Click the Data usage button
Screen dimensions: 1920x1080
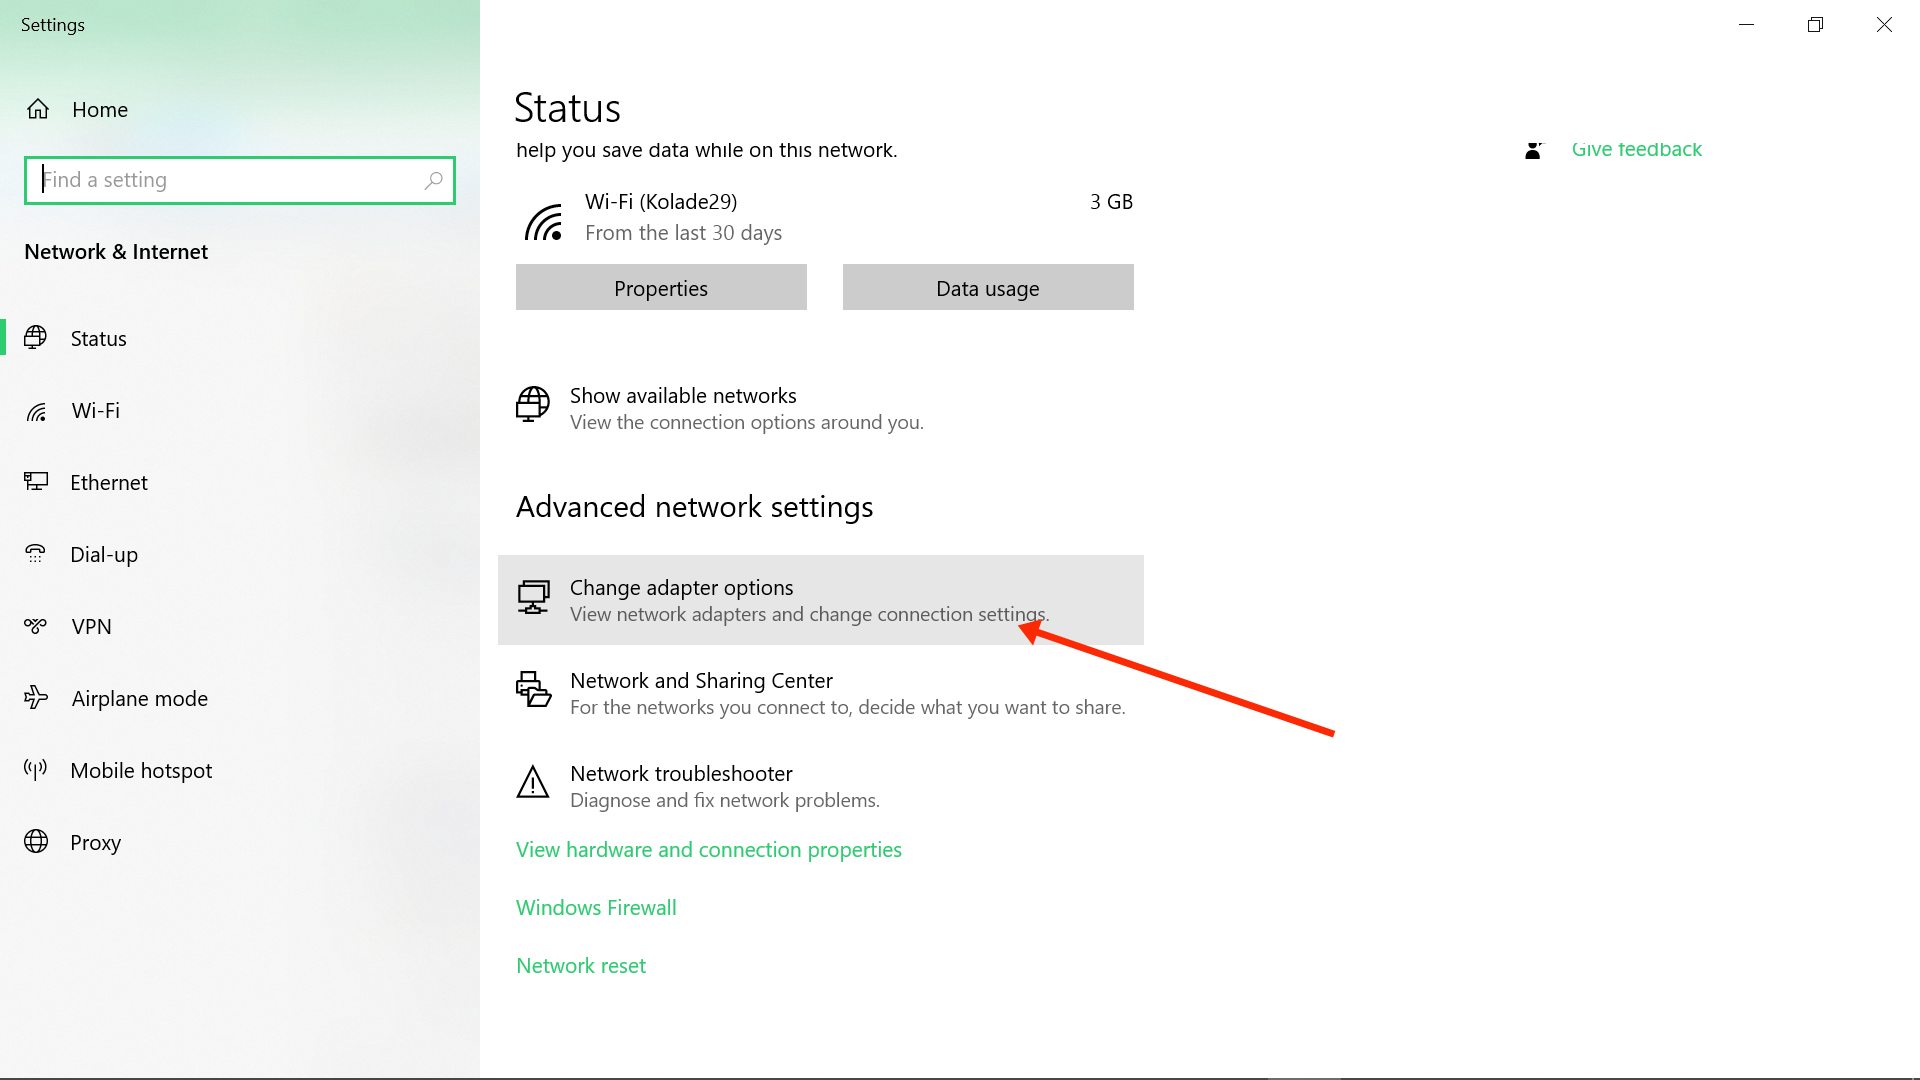coord(988,288)
